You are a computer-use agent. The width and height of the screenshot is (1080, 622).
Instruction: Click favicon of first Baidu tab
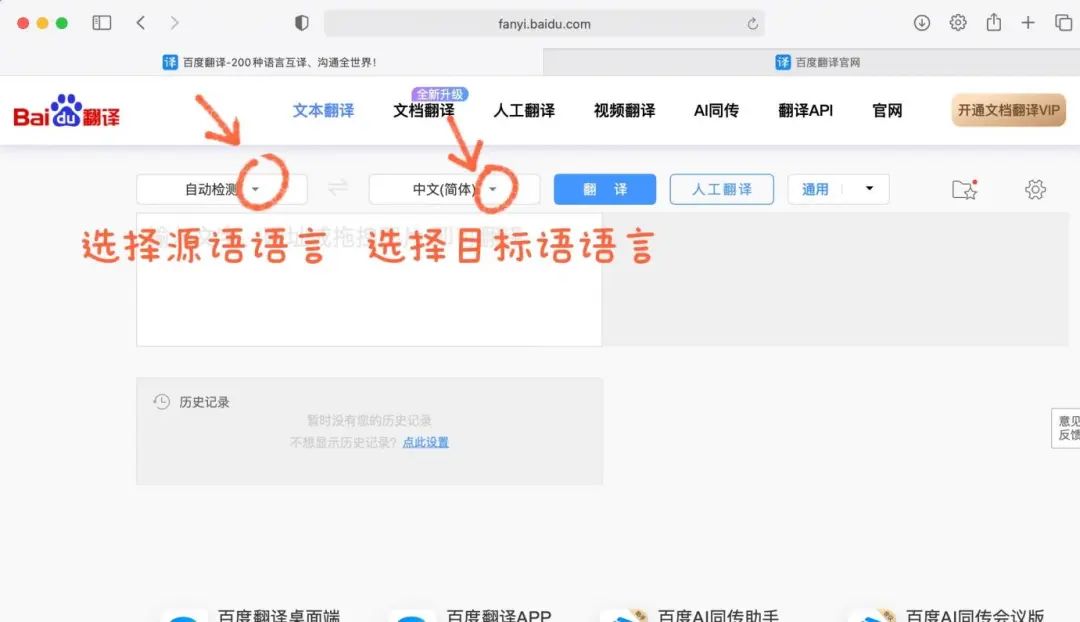click(170, 62)
